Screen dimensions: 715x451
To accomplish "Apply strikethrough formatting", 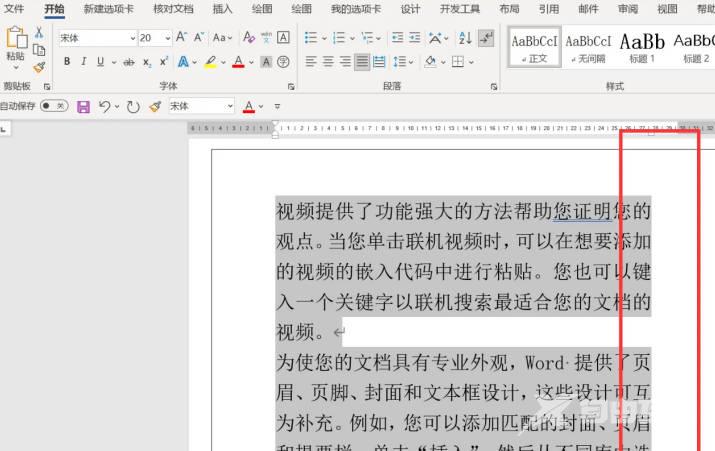I will point(129,62).
